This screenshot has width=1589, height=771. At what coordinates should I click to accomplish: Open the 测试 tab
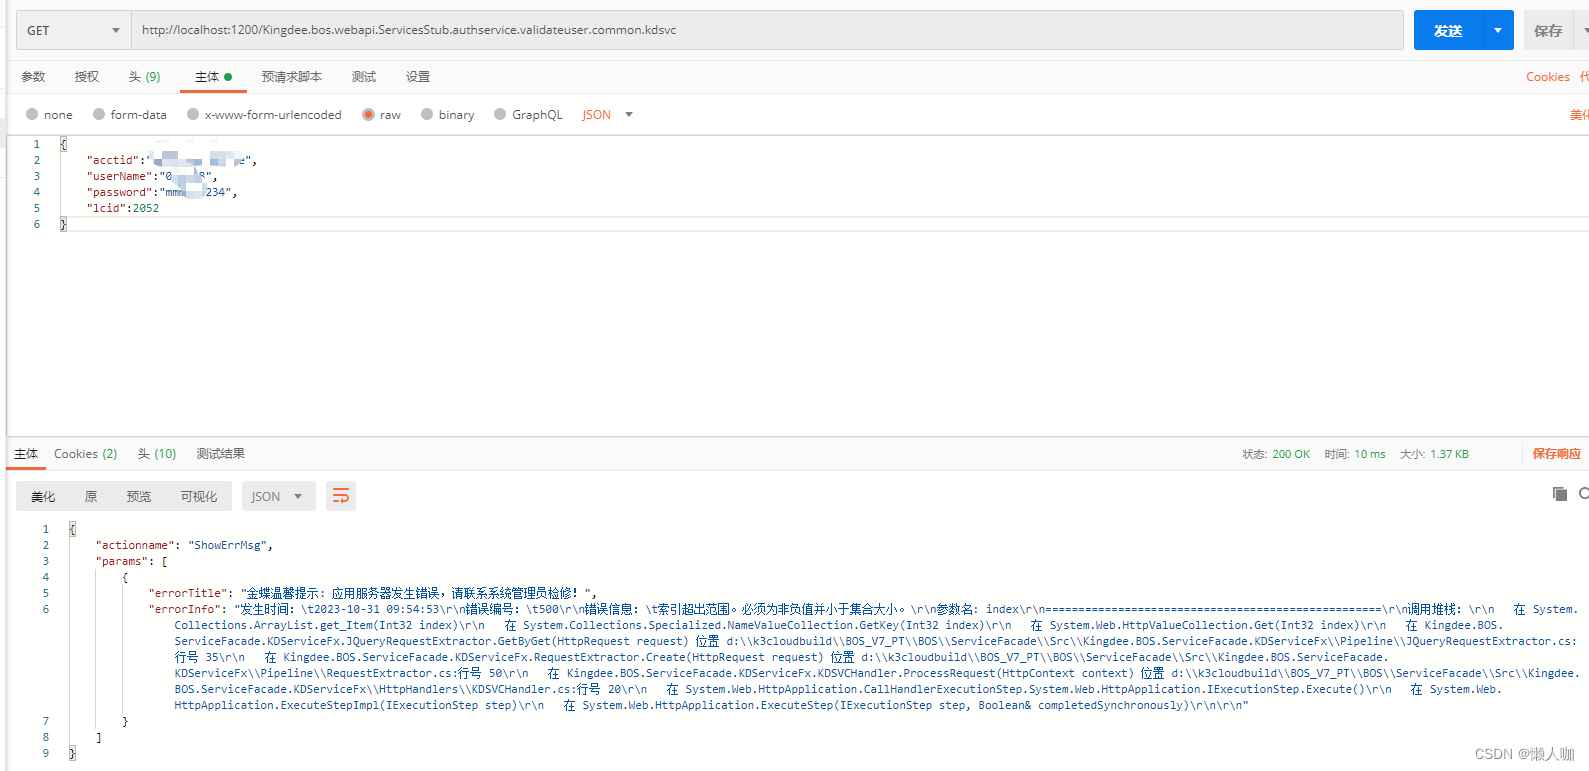click(364, 77)
